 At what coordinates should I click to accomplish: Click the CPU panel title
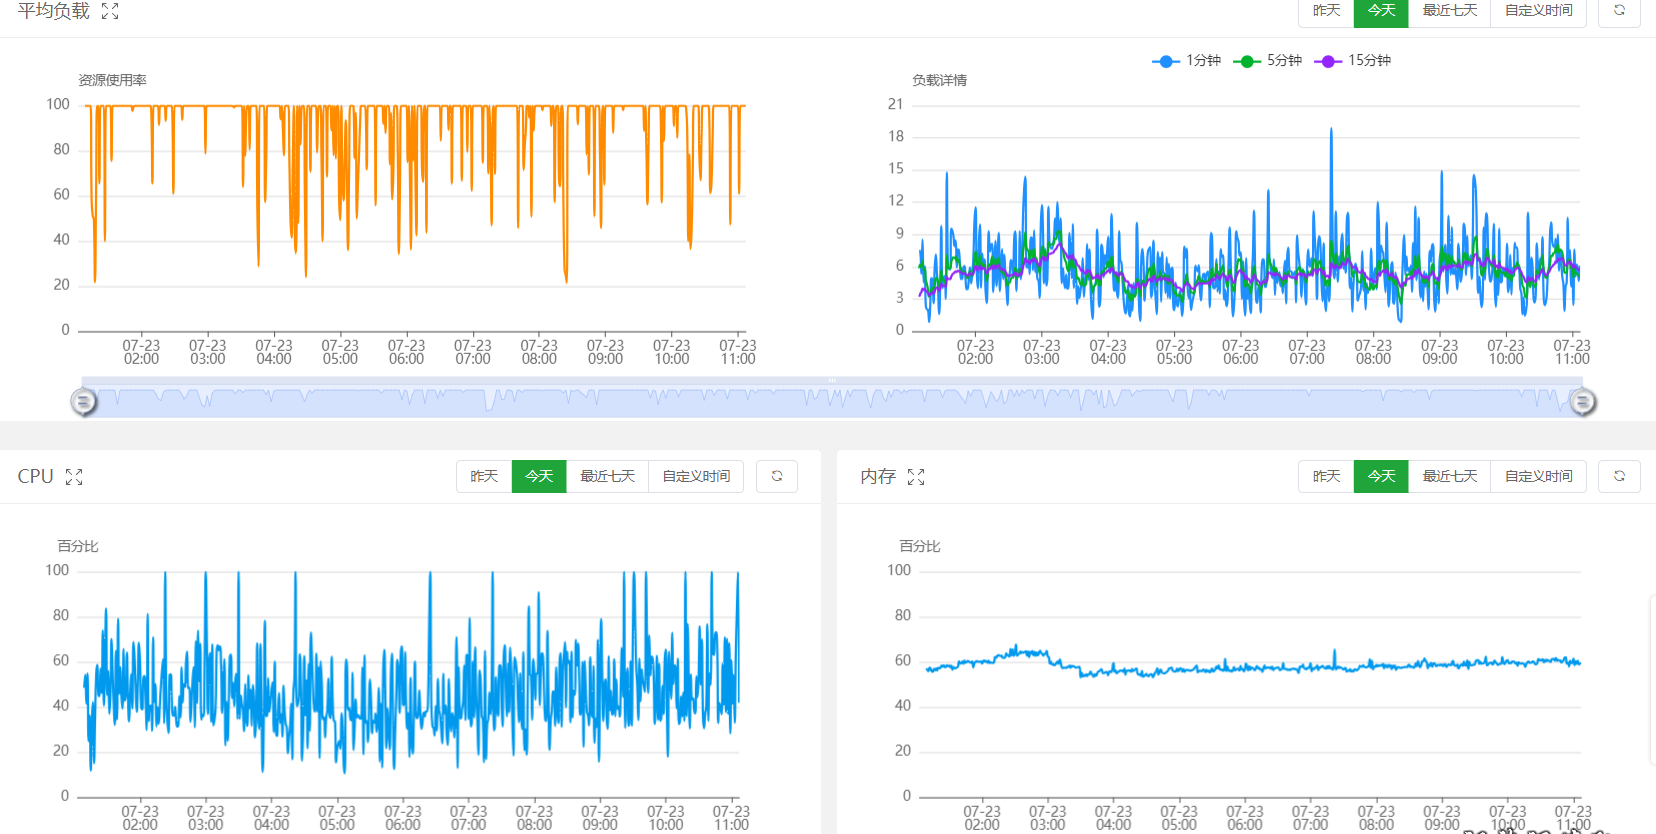point(35,477)
